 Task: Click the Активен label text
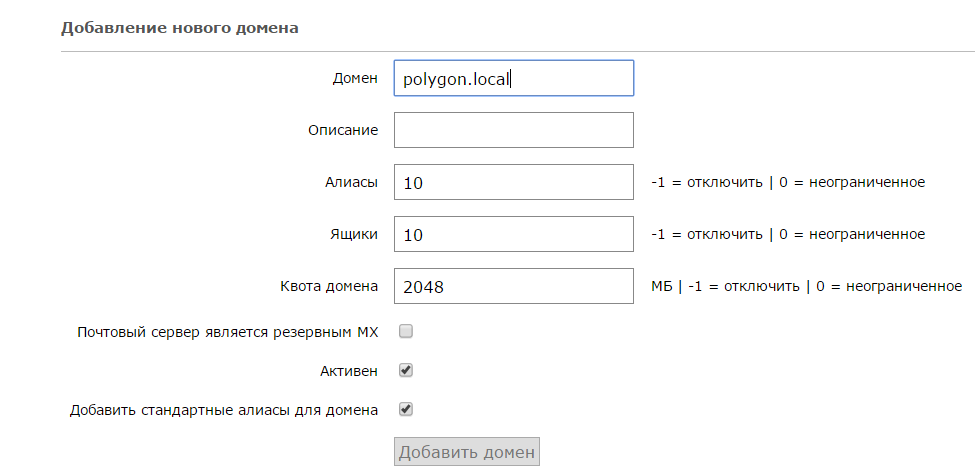coord(349,371)
